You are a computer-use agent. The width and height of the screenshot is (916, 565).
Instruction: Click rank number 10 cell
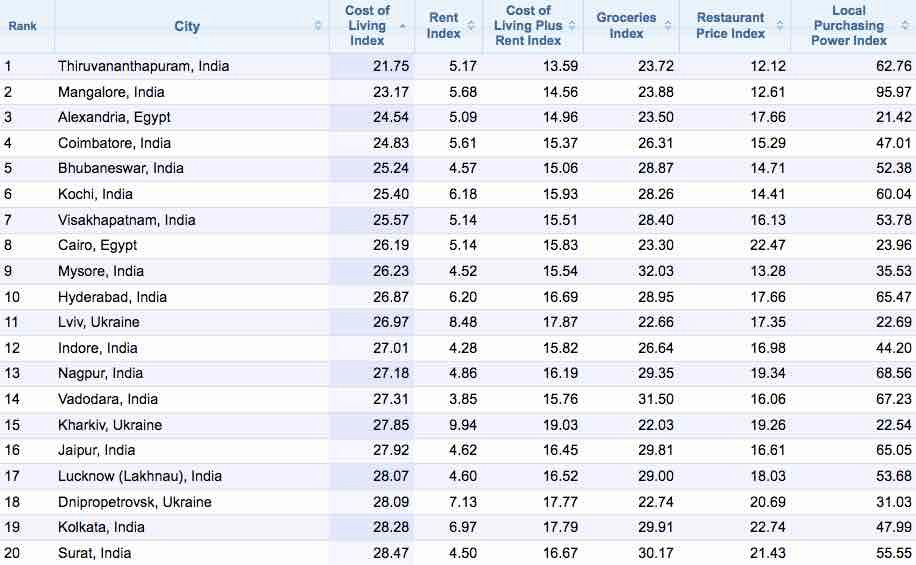[x=12, y=297]
